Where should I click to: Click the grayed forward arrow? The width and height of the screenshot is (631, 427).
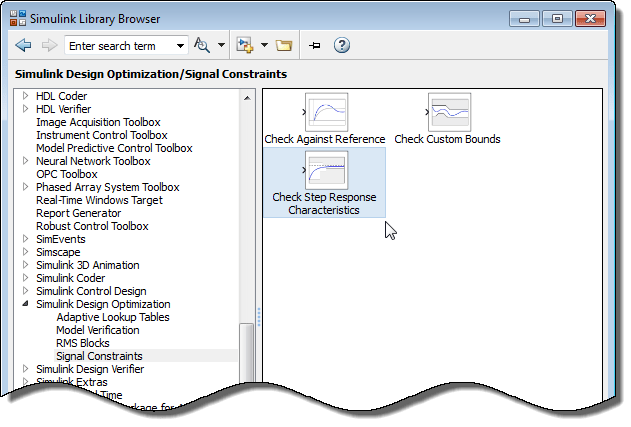49,45
